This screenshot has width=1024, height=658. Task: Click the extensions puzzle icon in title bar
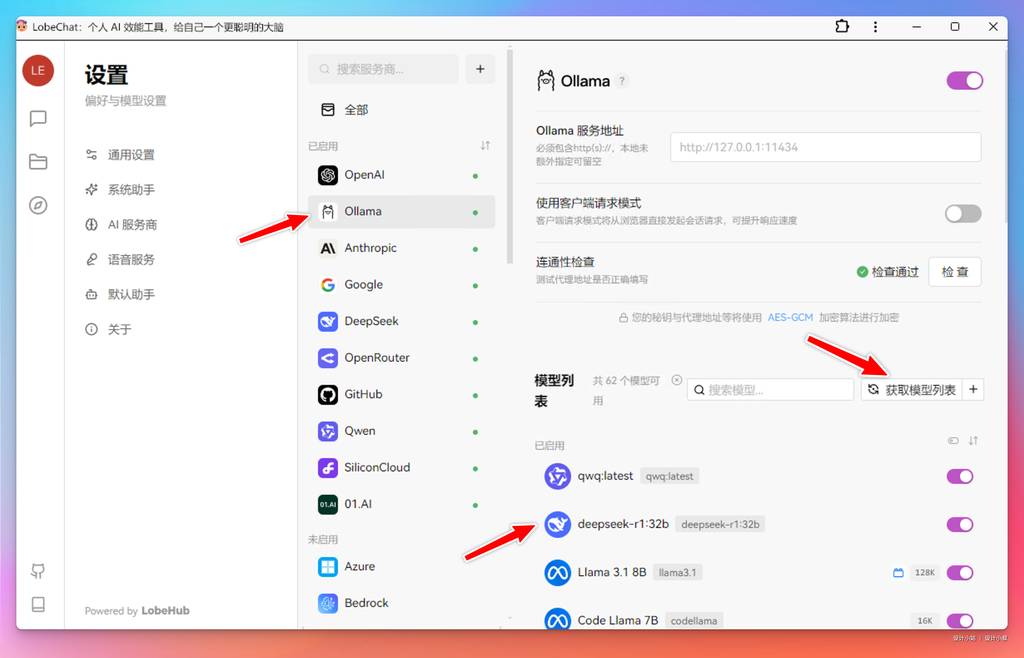coord(842,27)
